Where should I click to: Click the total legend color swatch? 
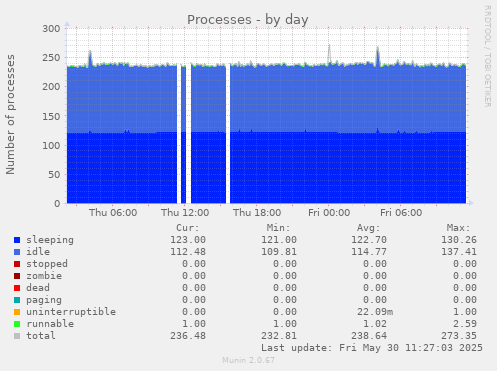pos(17,336)
